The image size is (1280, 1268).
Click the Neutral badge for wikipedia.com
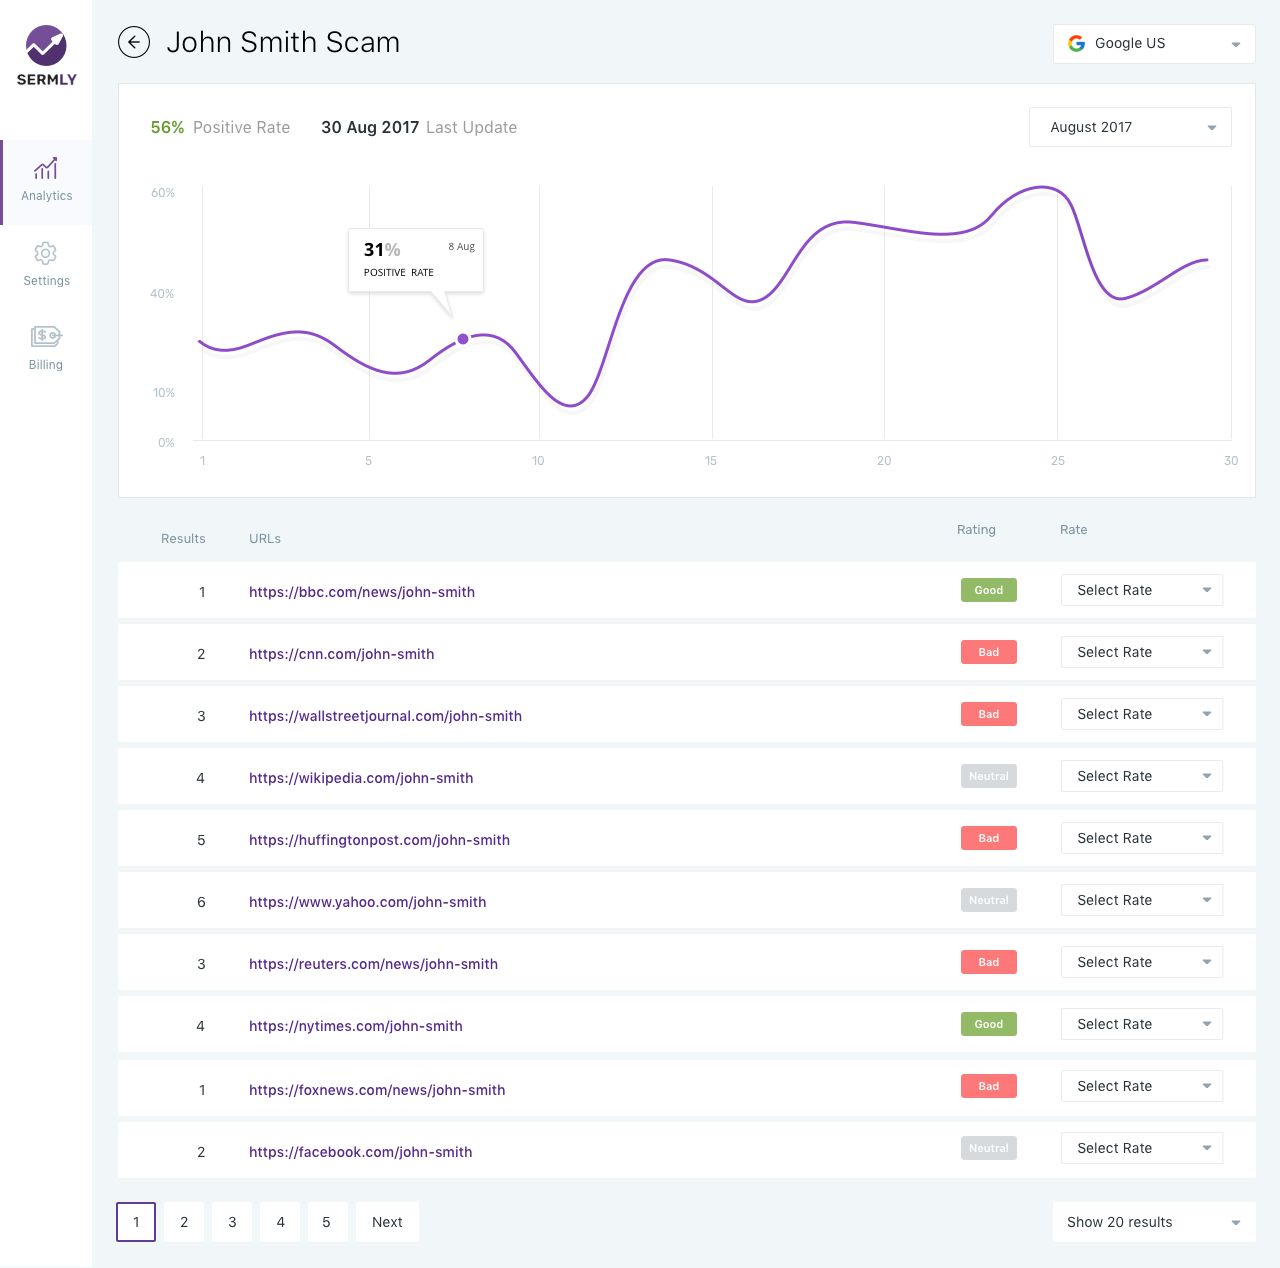click(x=989, y=776)
